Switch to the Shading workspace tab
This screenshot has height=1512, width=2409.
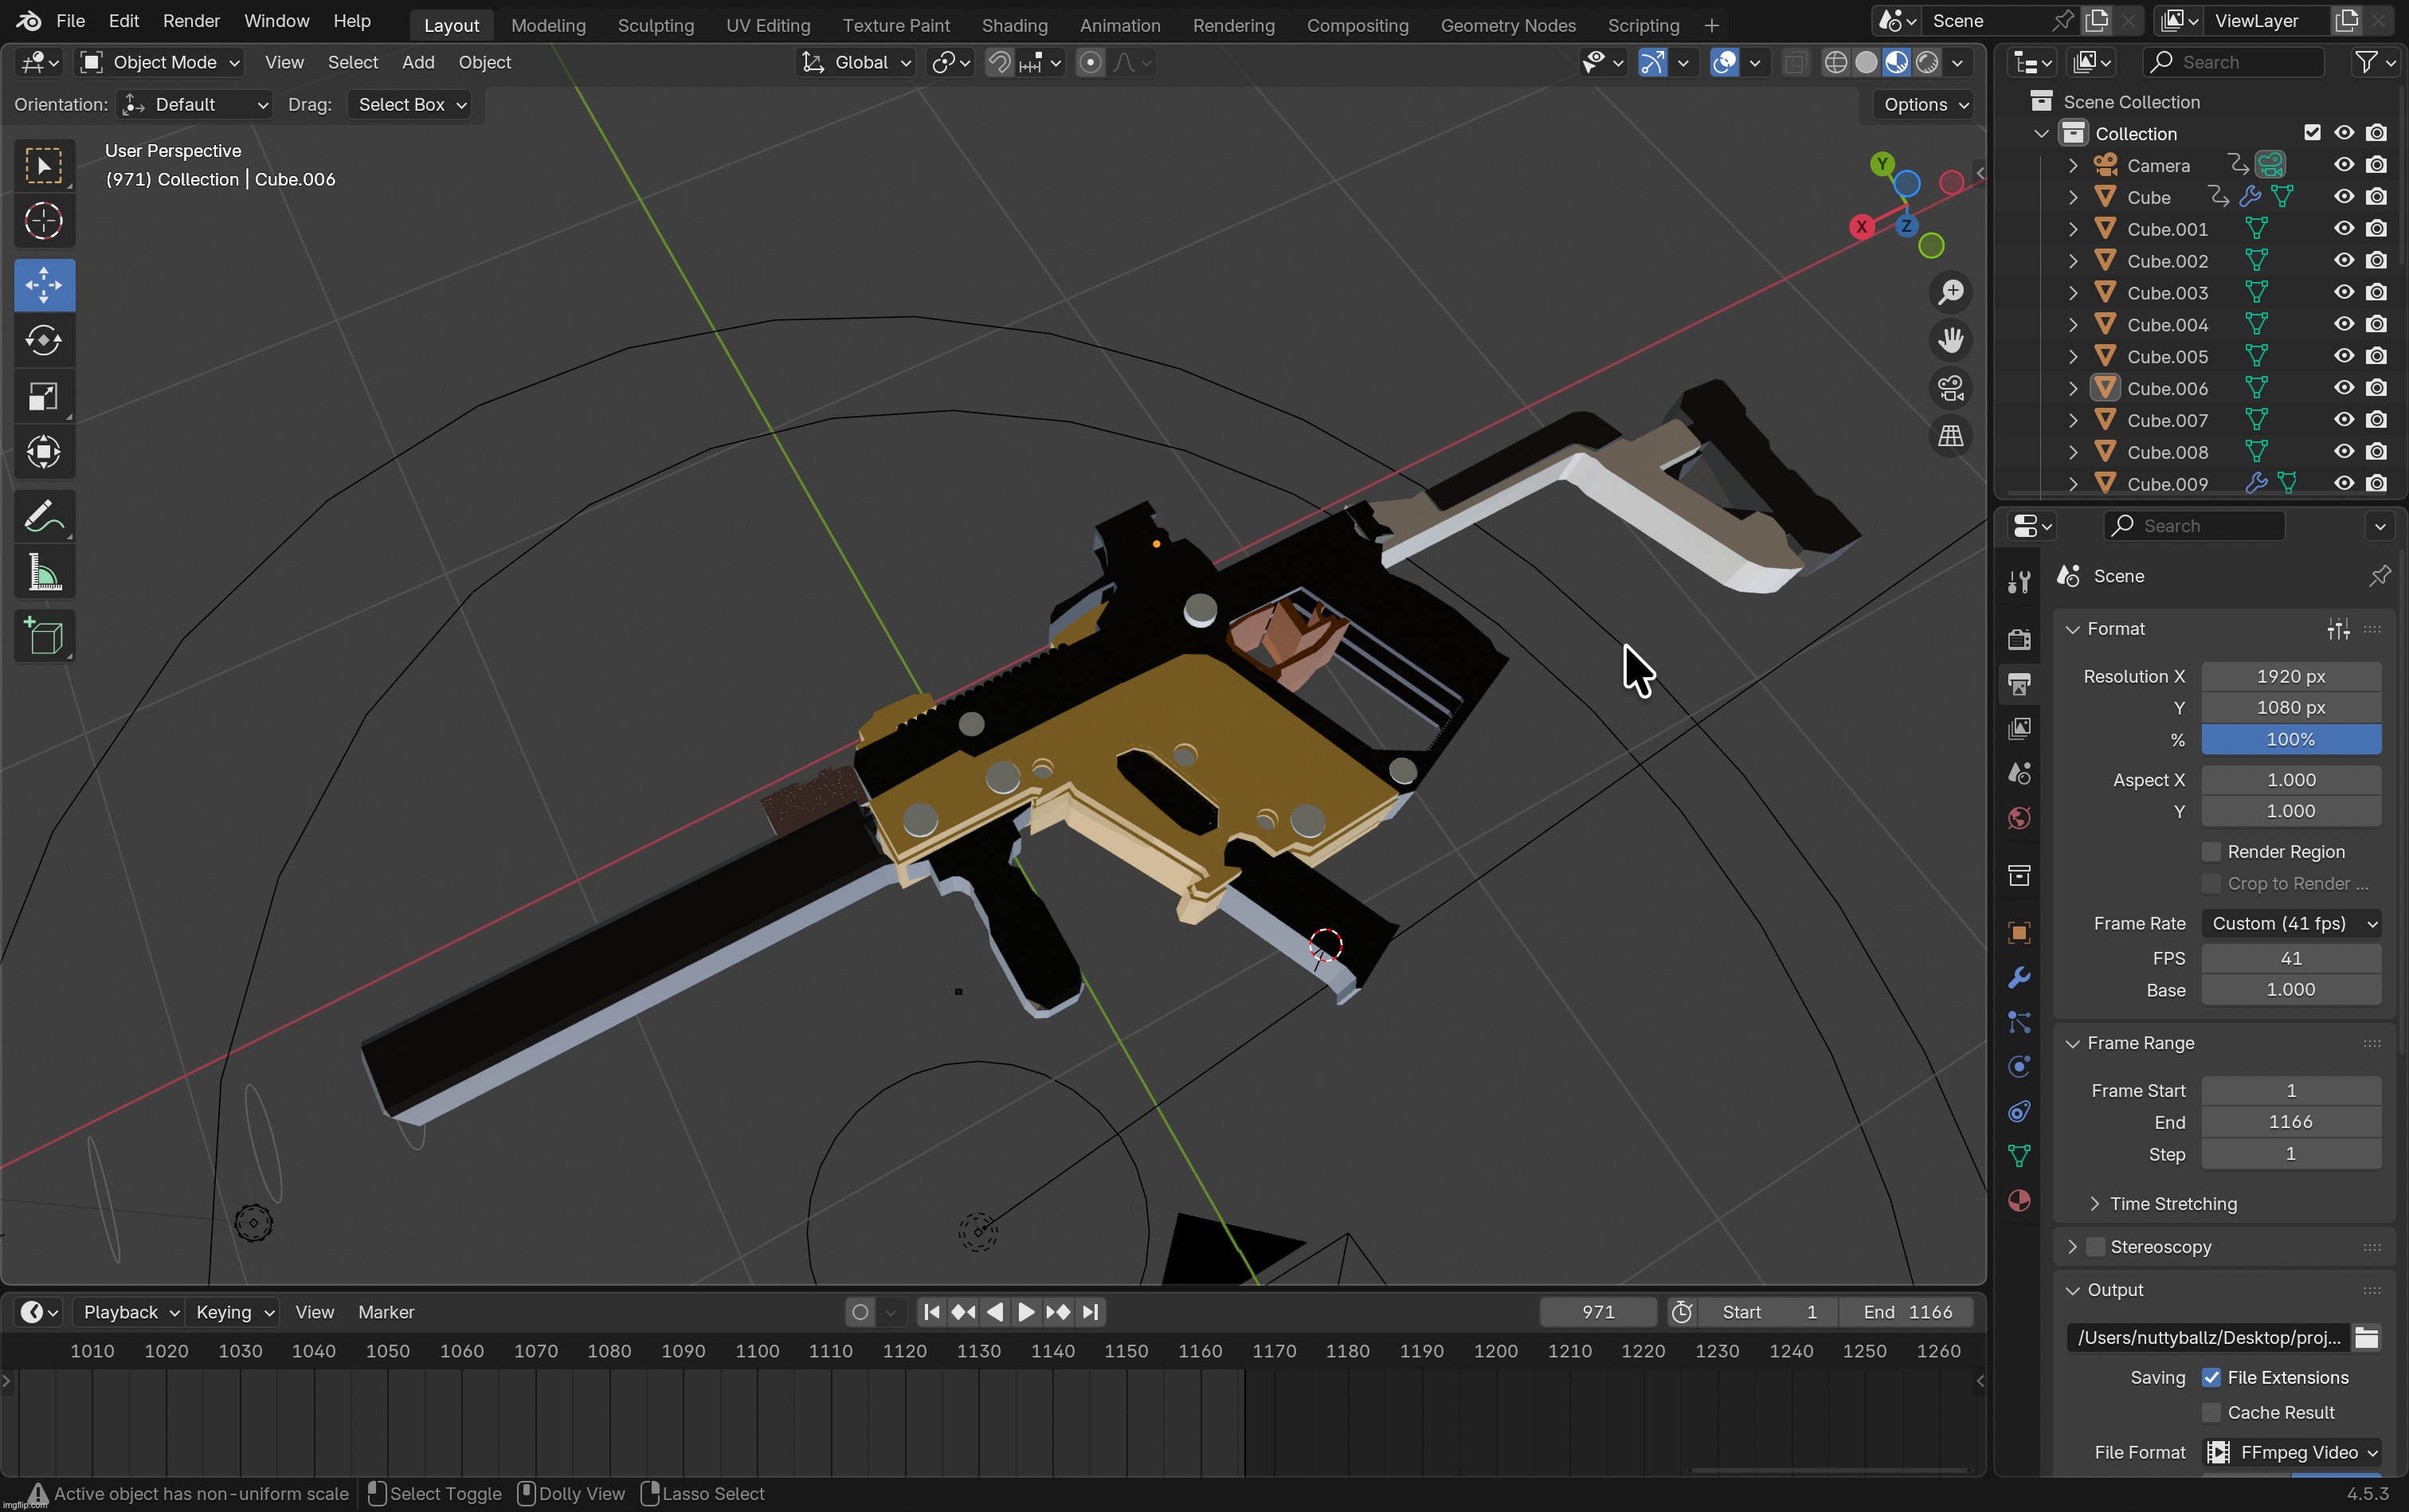[1014, 25]
